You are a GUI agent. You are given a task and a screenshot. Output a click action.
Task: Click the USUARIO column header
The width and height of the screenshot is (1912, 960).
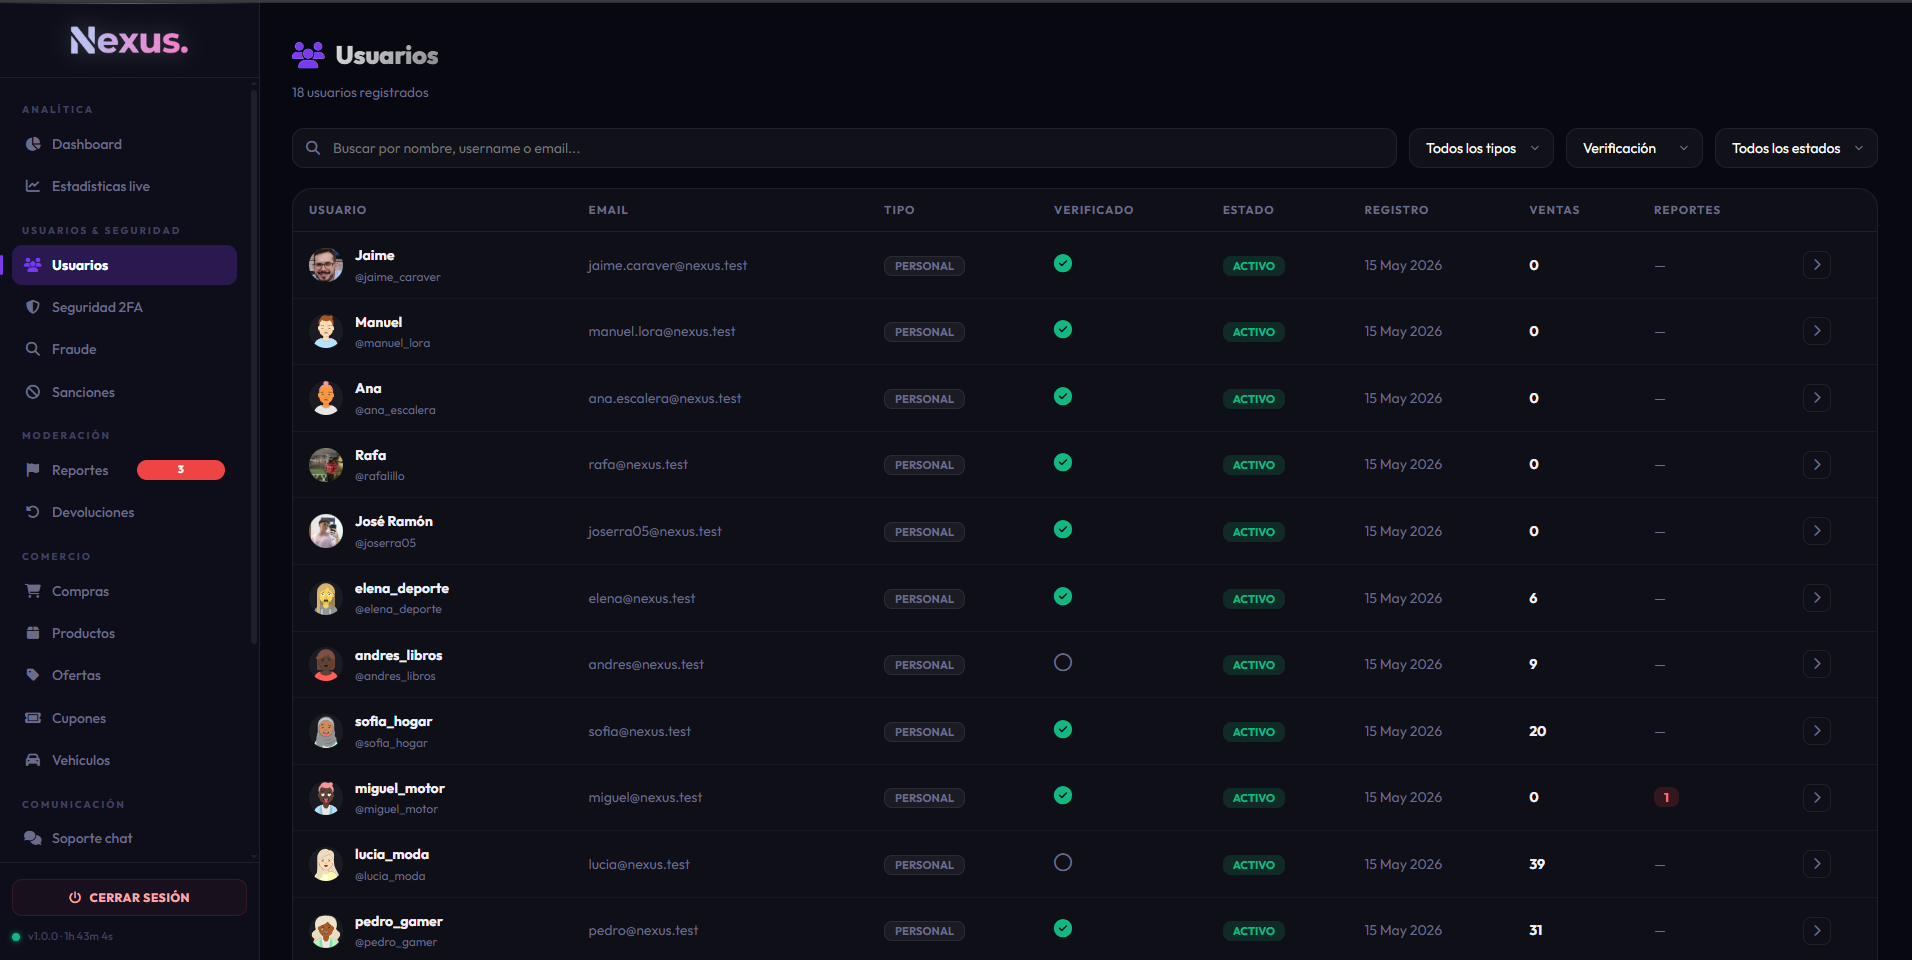click(337, 210)
